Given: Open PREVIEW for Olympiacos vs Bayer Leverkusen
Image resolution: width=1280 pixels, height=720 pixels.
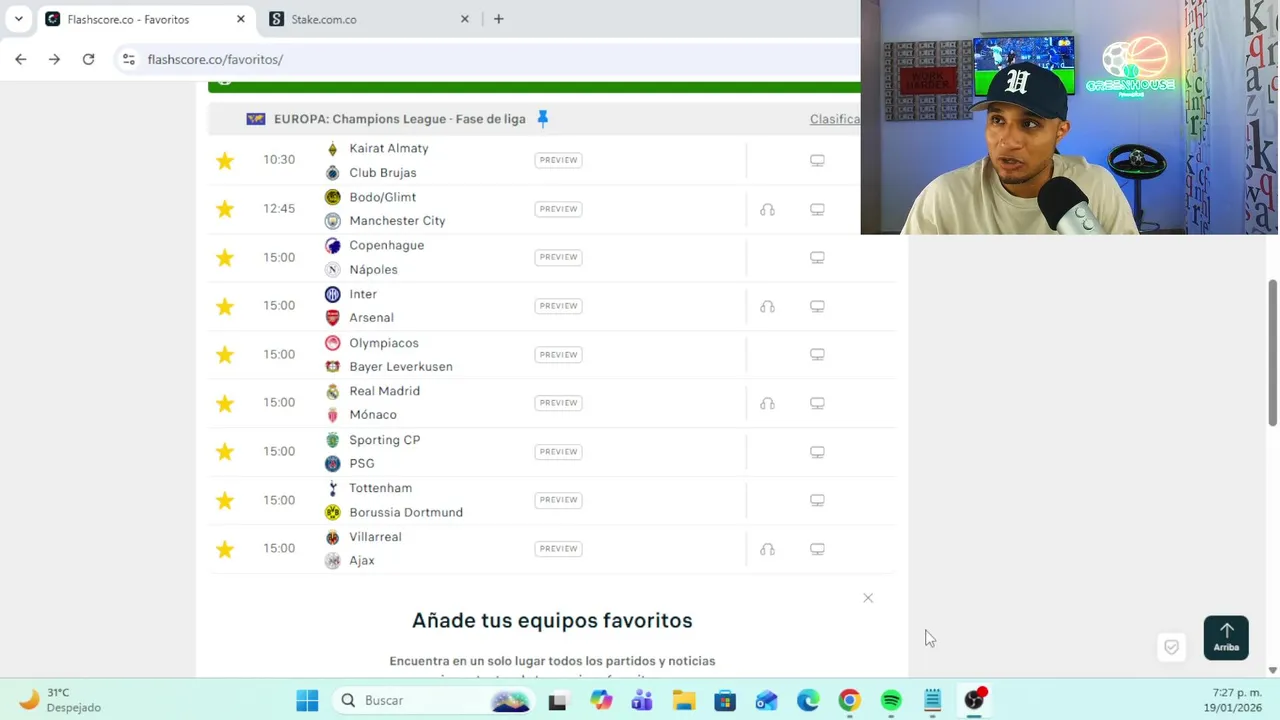Looking at the screenshot, I should pyautogui.click(x=558, y=355).
